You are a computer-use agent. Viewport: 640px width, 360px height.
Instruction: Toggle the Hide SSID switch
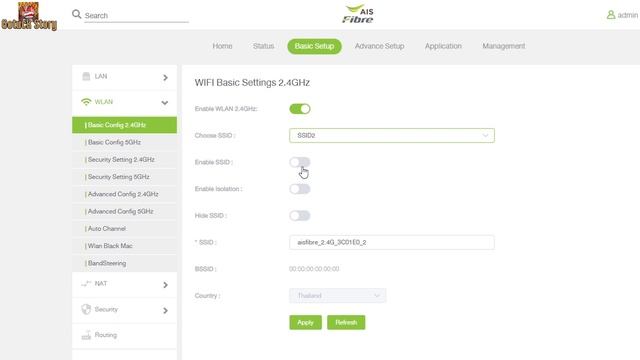(300, 216)
